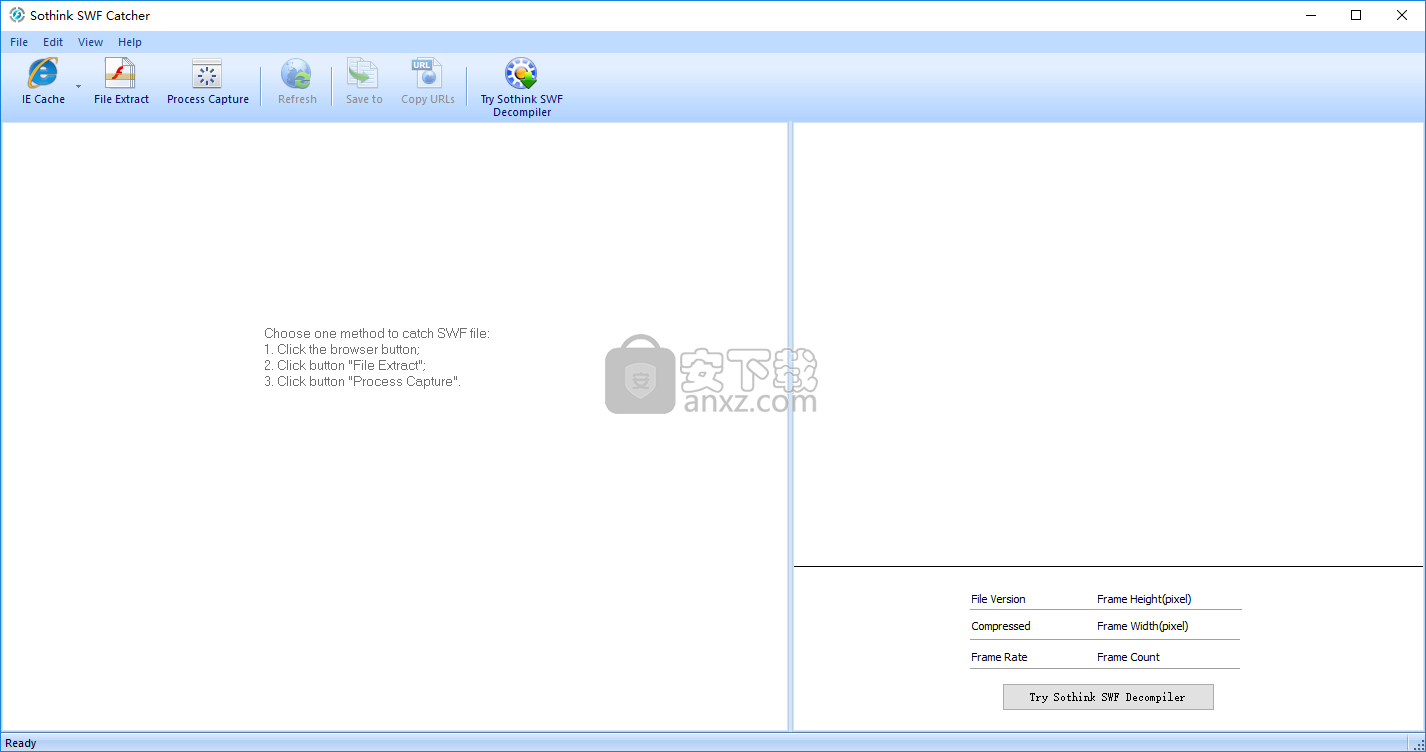Click the File Version label
Viewport: 1426px width, 752px height.
(x=998, y=599)
